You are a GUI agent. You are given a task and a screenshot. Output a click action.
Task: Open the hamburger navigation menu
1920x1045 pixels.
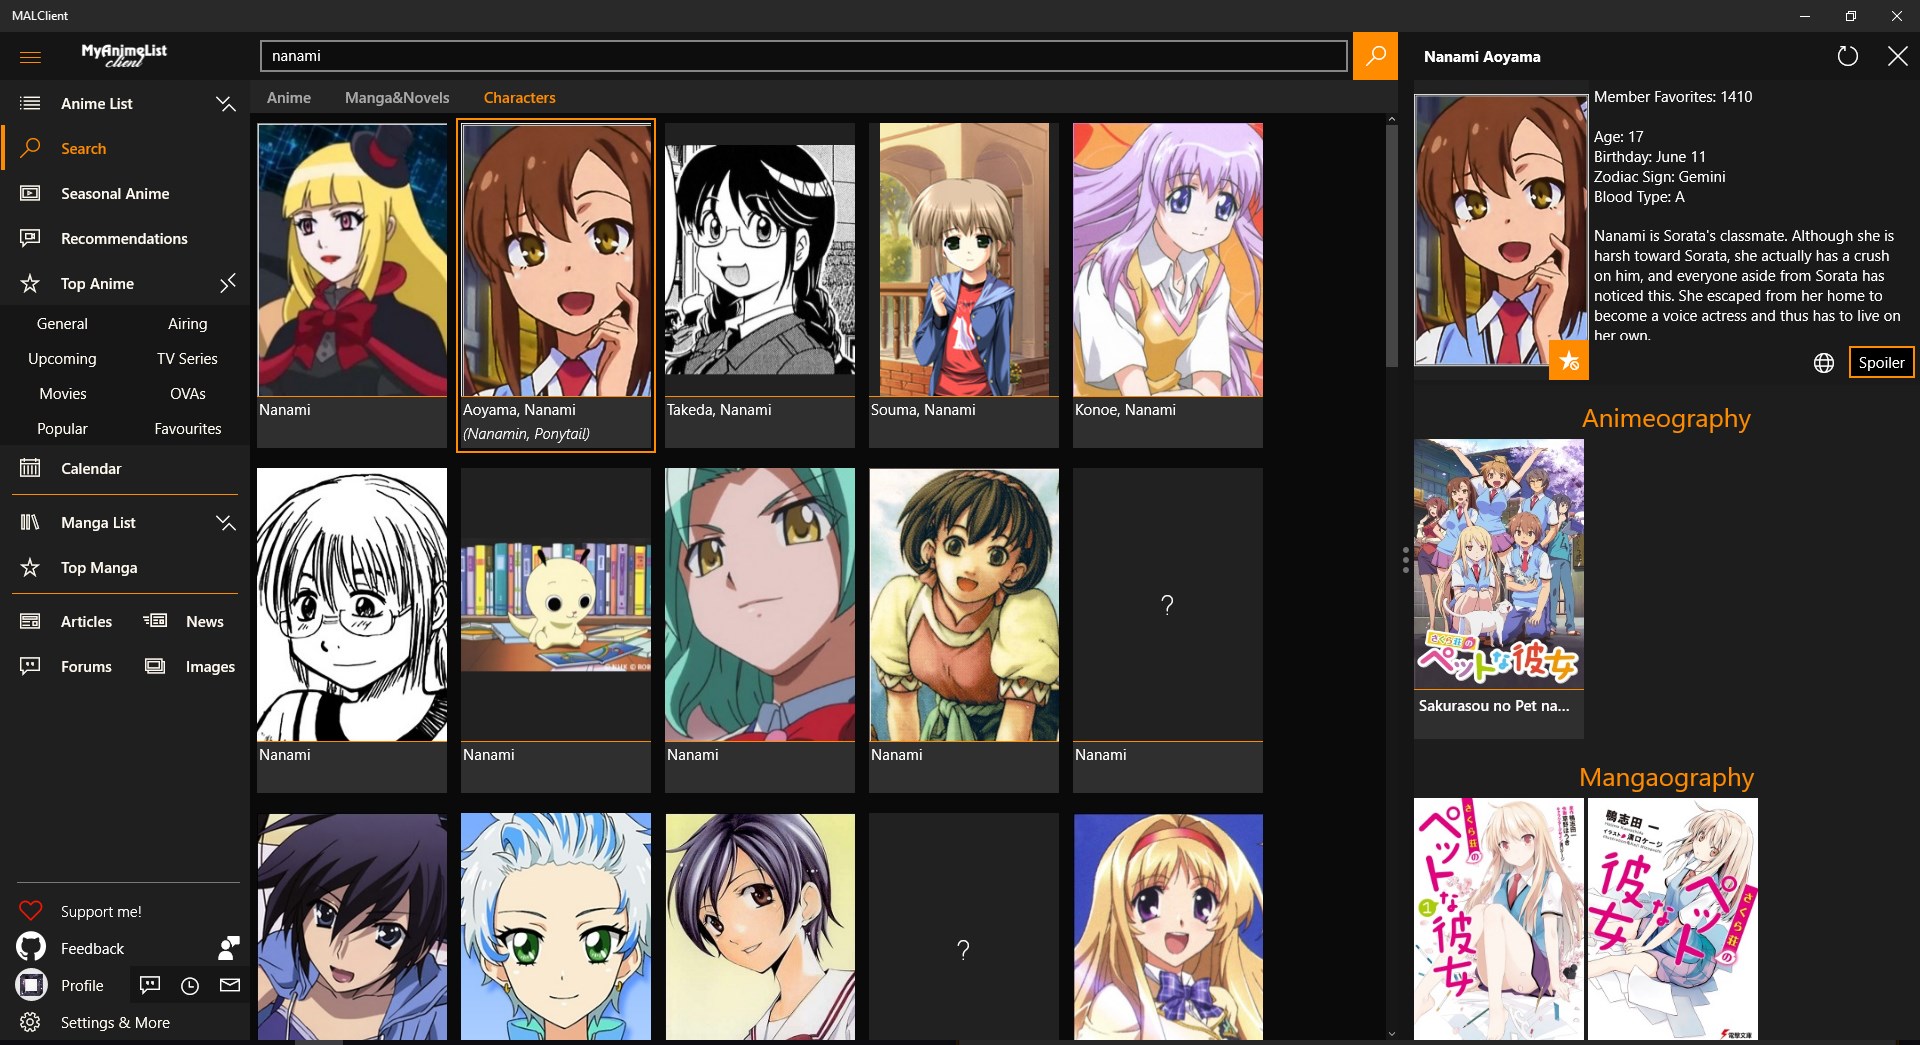click(30, 57)
